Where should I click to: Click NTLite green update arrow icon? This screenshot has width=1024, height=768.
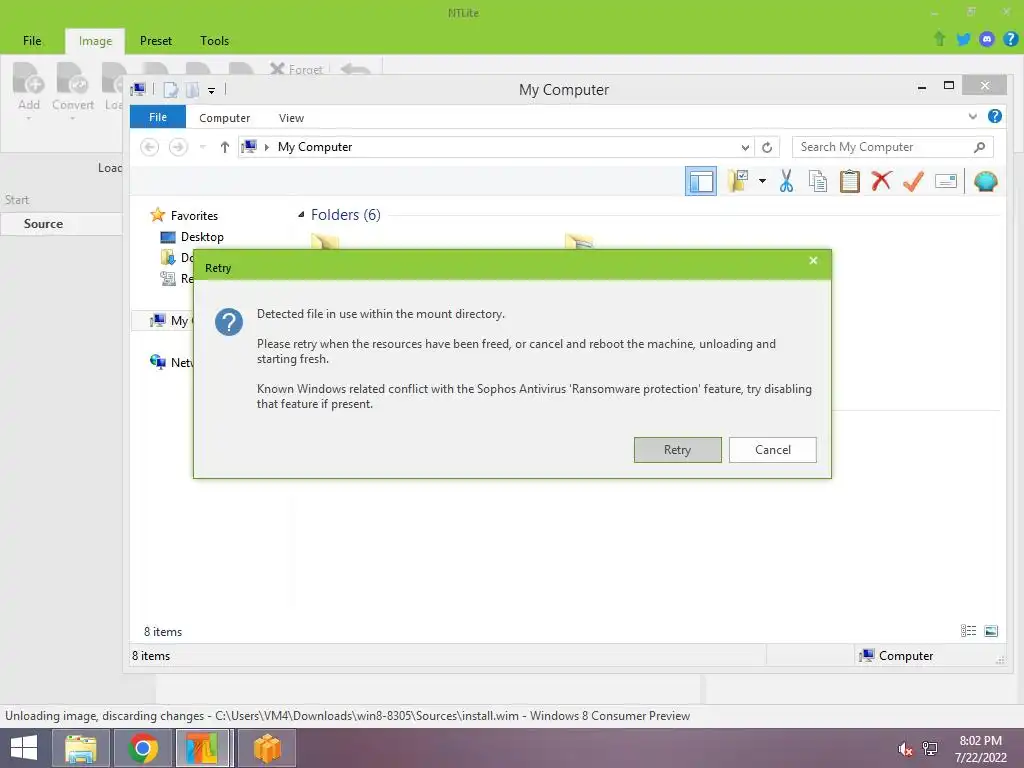click(x=939, y=39)
